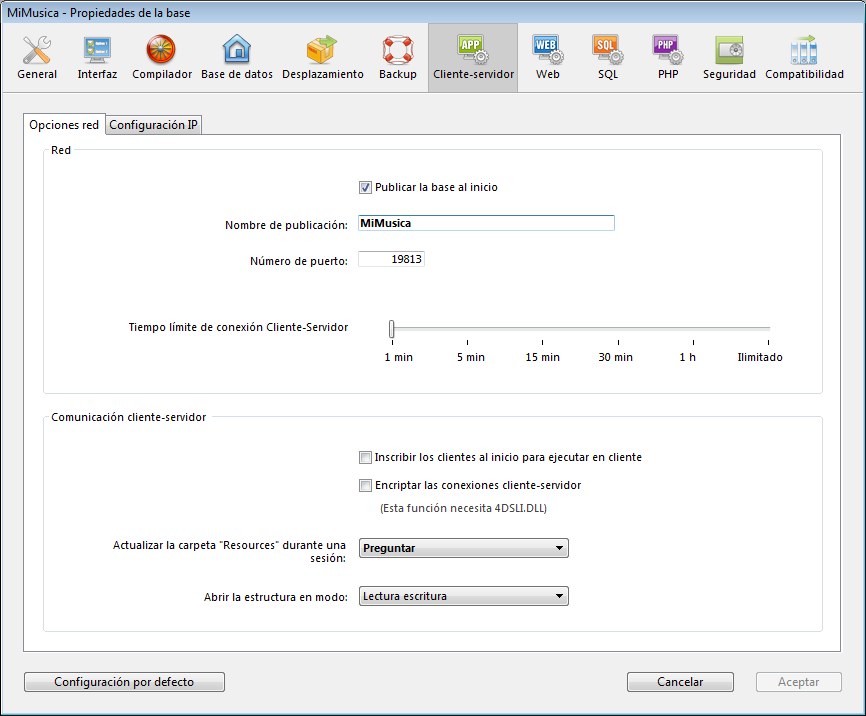
Task: Click the connection timeout slider handle
Action: (392, 329)
